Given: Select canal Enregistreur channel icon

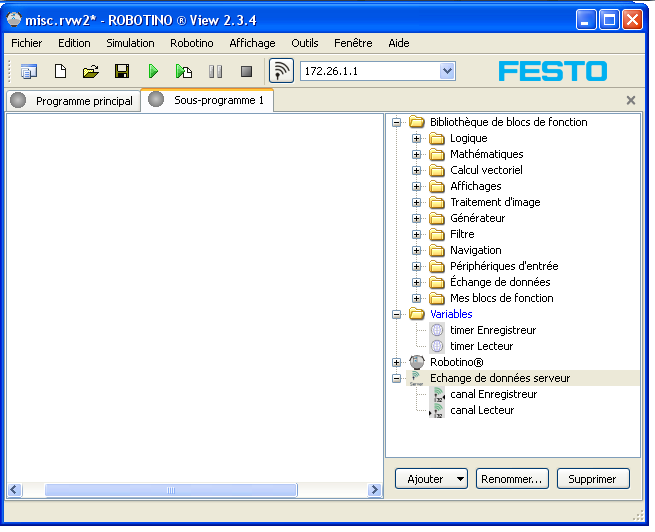Looking at the screenshot, I should click(x=438, y=394).
